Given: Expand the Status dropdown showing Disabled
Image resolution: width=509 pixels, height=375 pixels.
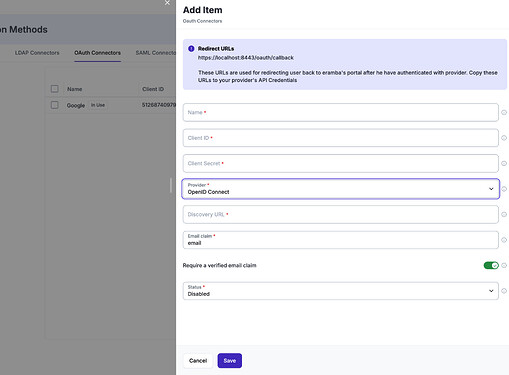Looking at the screenshot, I should pos(340,291).
